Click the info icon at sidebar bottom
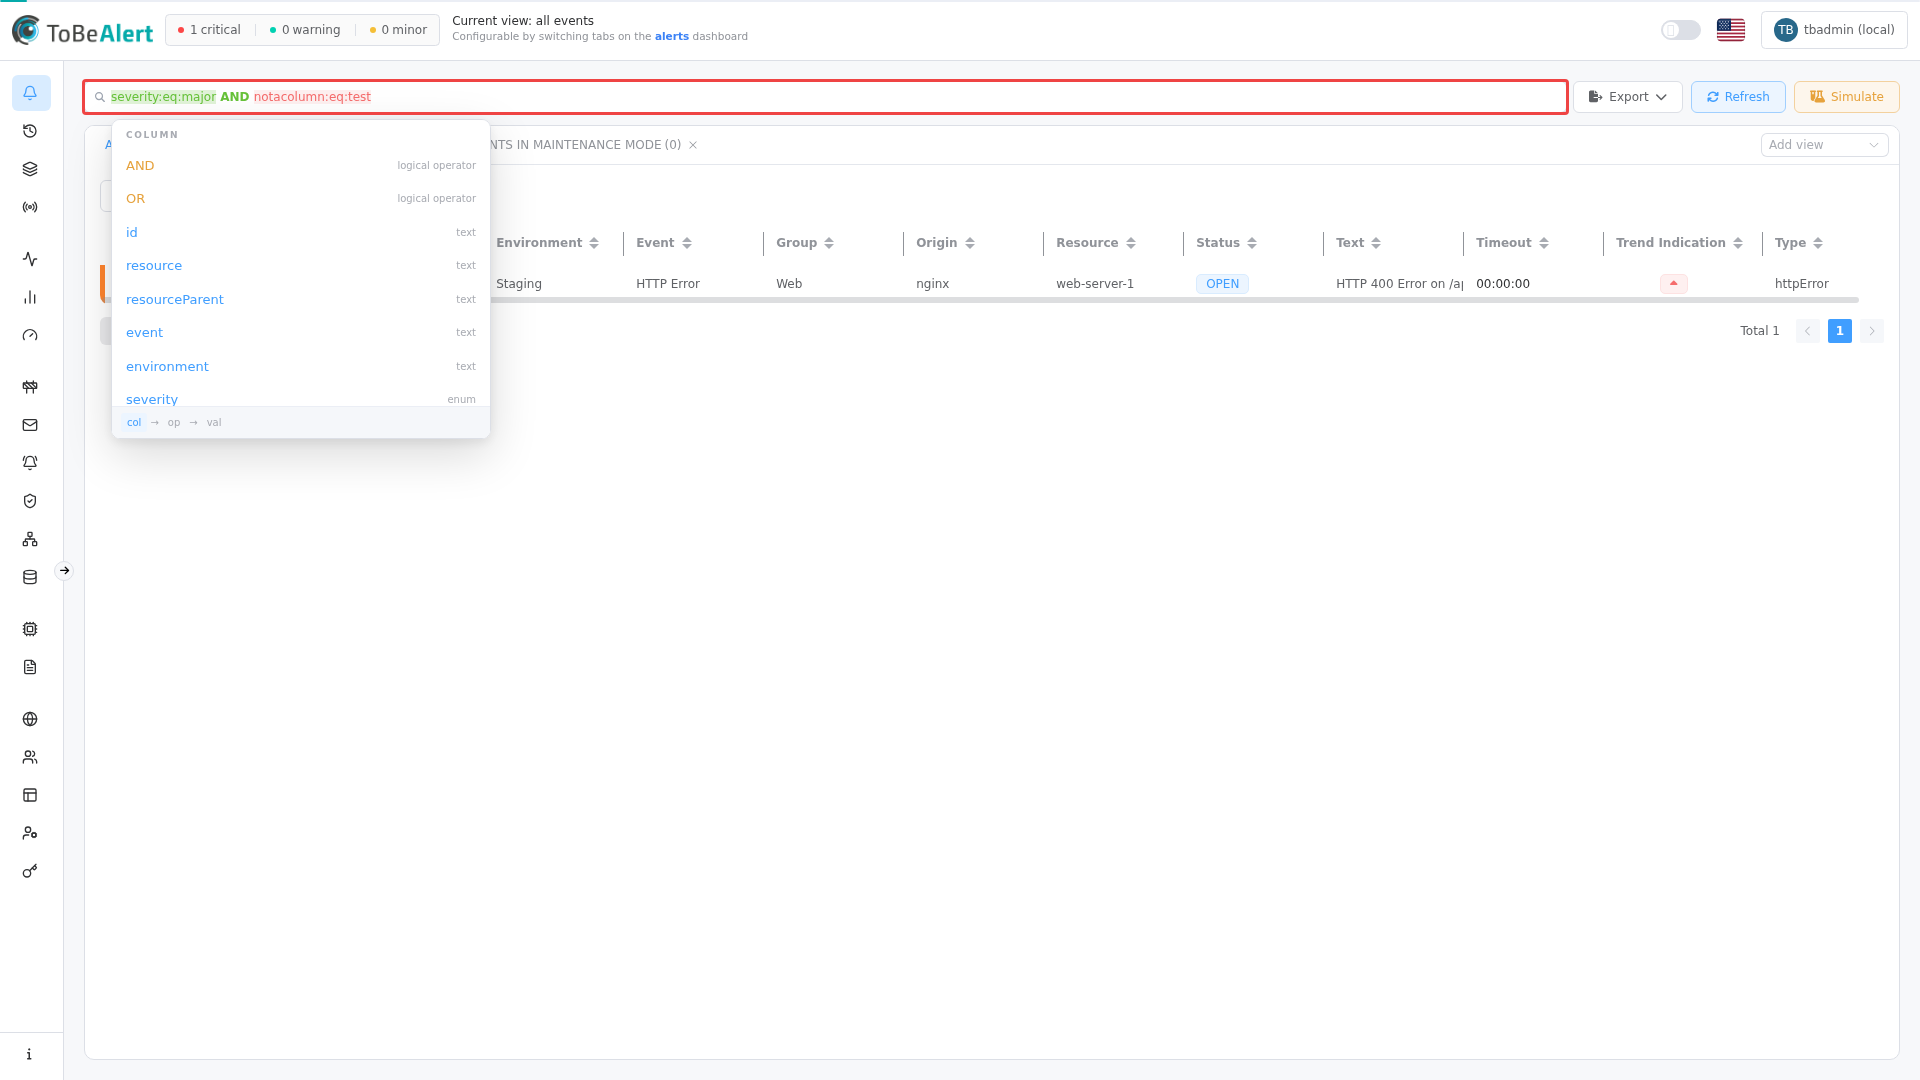The image size is (1920, 1080). click(30, 1054)
